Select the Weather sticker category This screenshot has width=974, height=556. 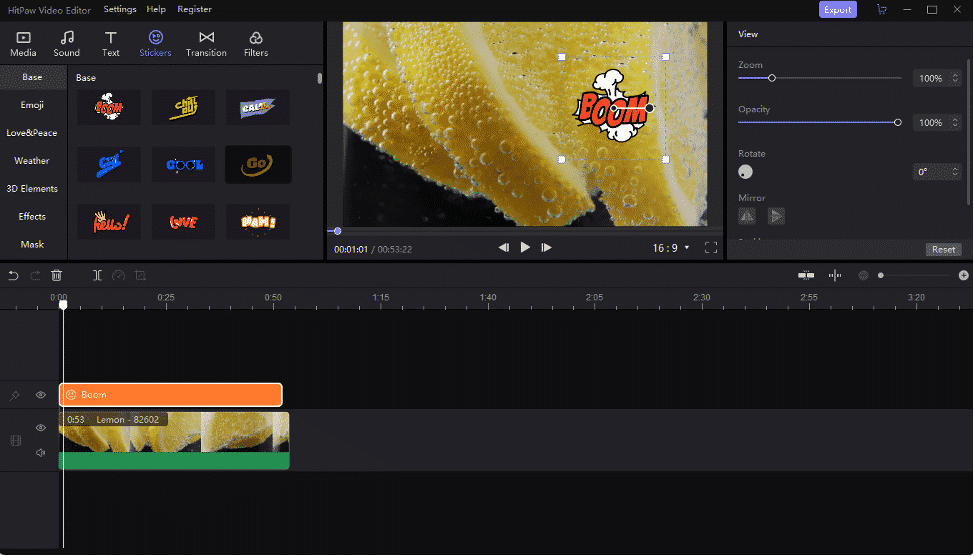point(32,161)
